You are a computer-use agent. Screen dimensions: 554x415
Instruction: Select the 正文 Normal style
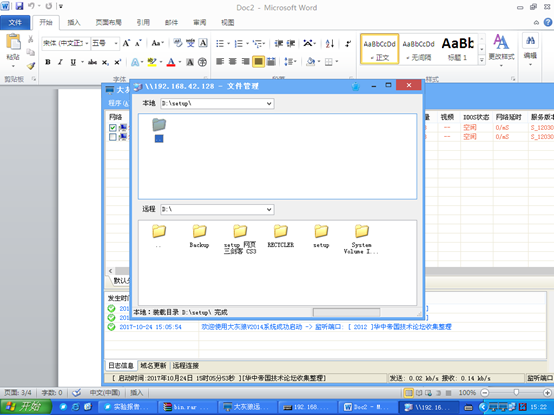pyautogui.click(x=379, y=49)
